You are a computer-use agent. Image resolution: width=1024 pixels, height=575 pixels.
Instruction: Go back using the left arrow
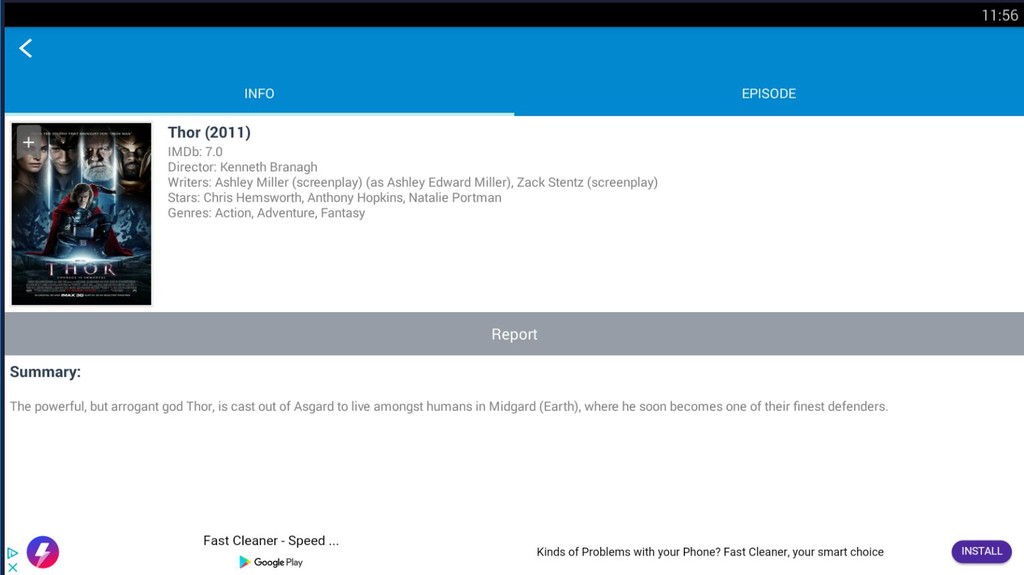click(25, 48)
